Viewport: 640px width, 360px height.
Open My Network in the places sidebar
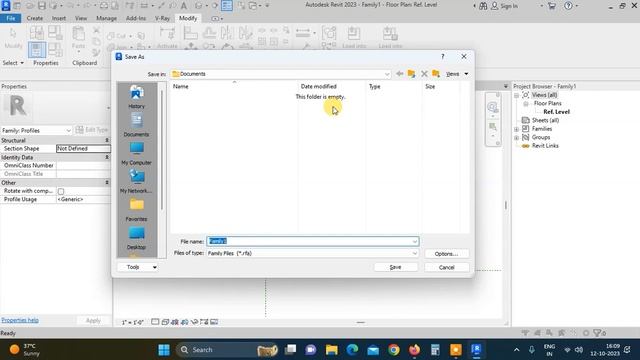(136, 182)
